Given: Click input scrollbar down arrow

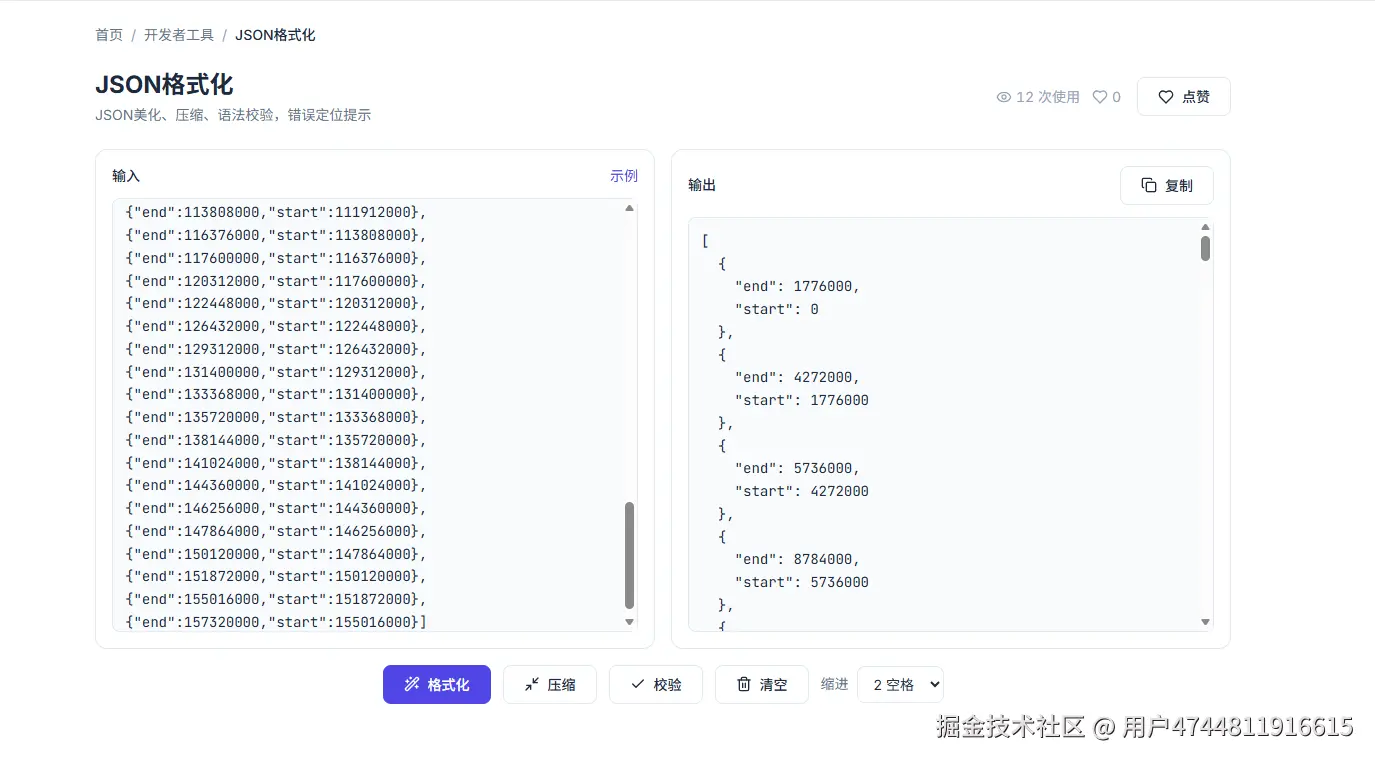Looking at the screenshot, I should coord(629,622).
